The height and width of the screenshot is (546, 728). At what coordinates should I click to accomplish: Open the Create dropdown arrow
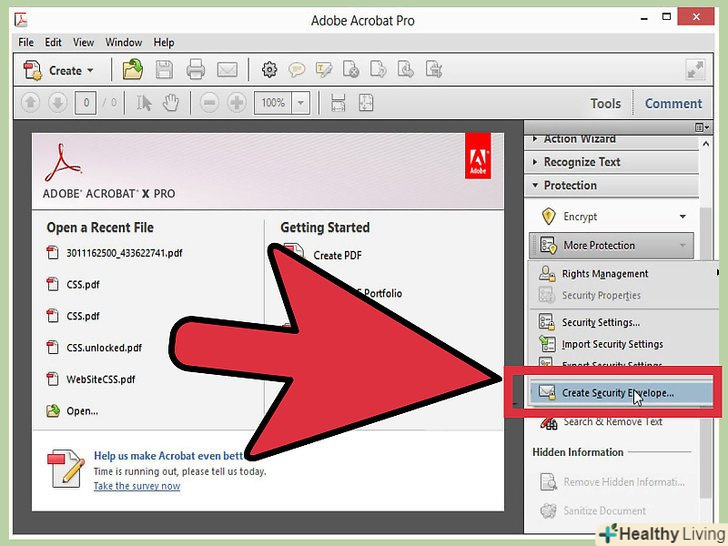91,71
